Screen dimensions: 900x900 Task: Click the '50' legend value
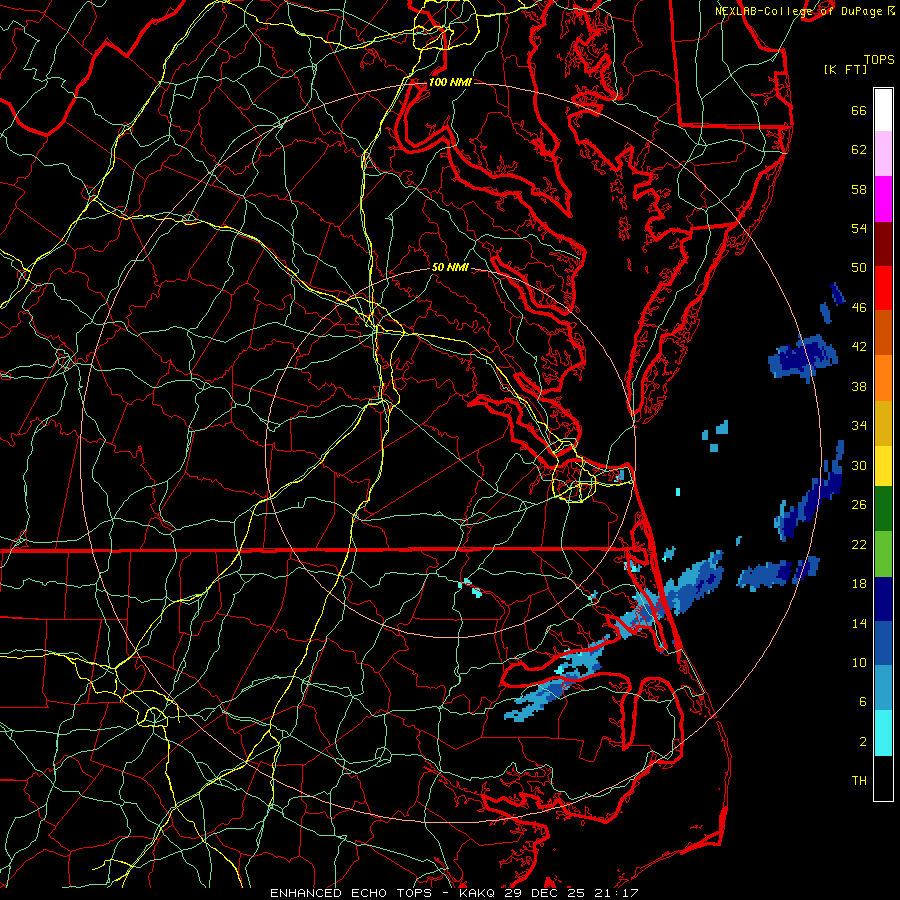coord(859,267)
